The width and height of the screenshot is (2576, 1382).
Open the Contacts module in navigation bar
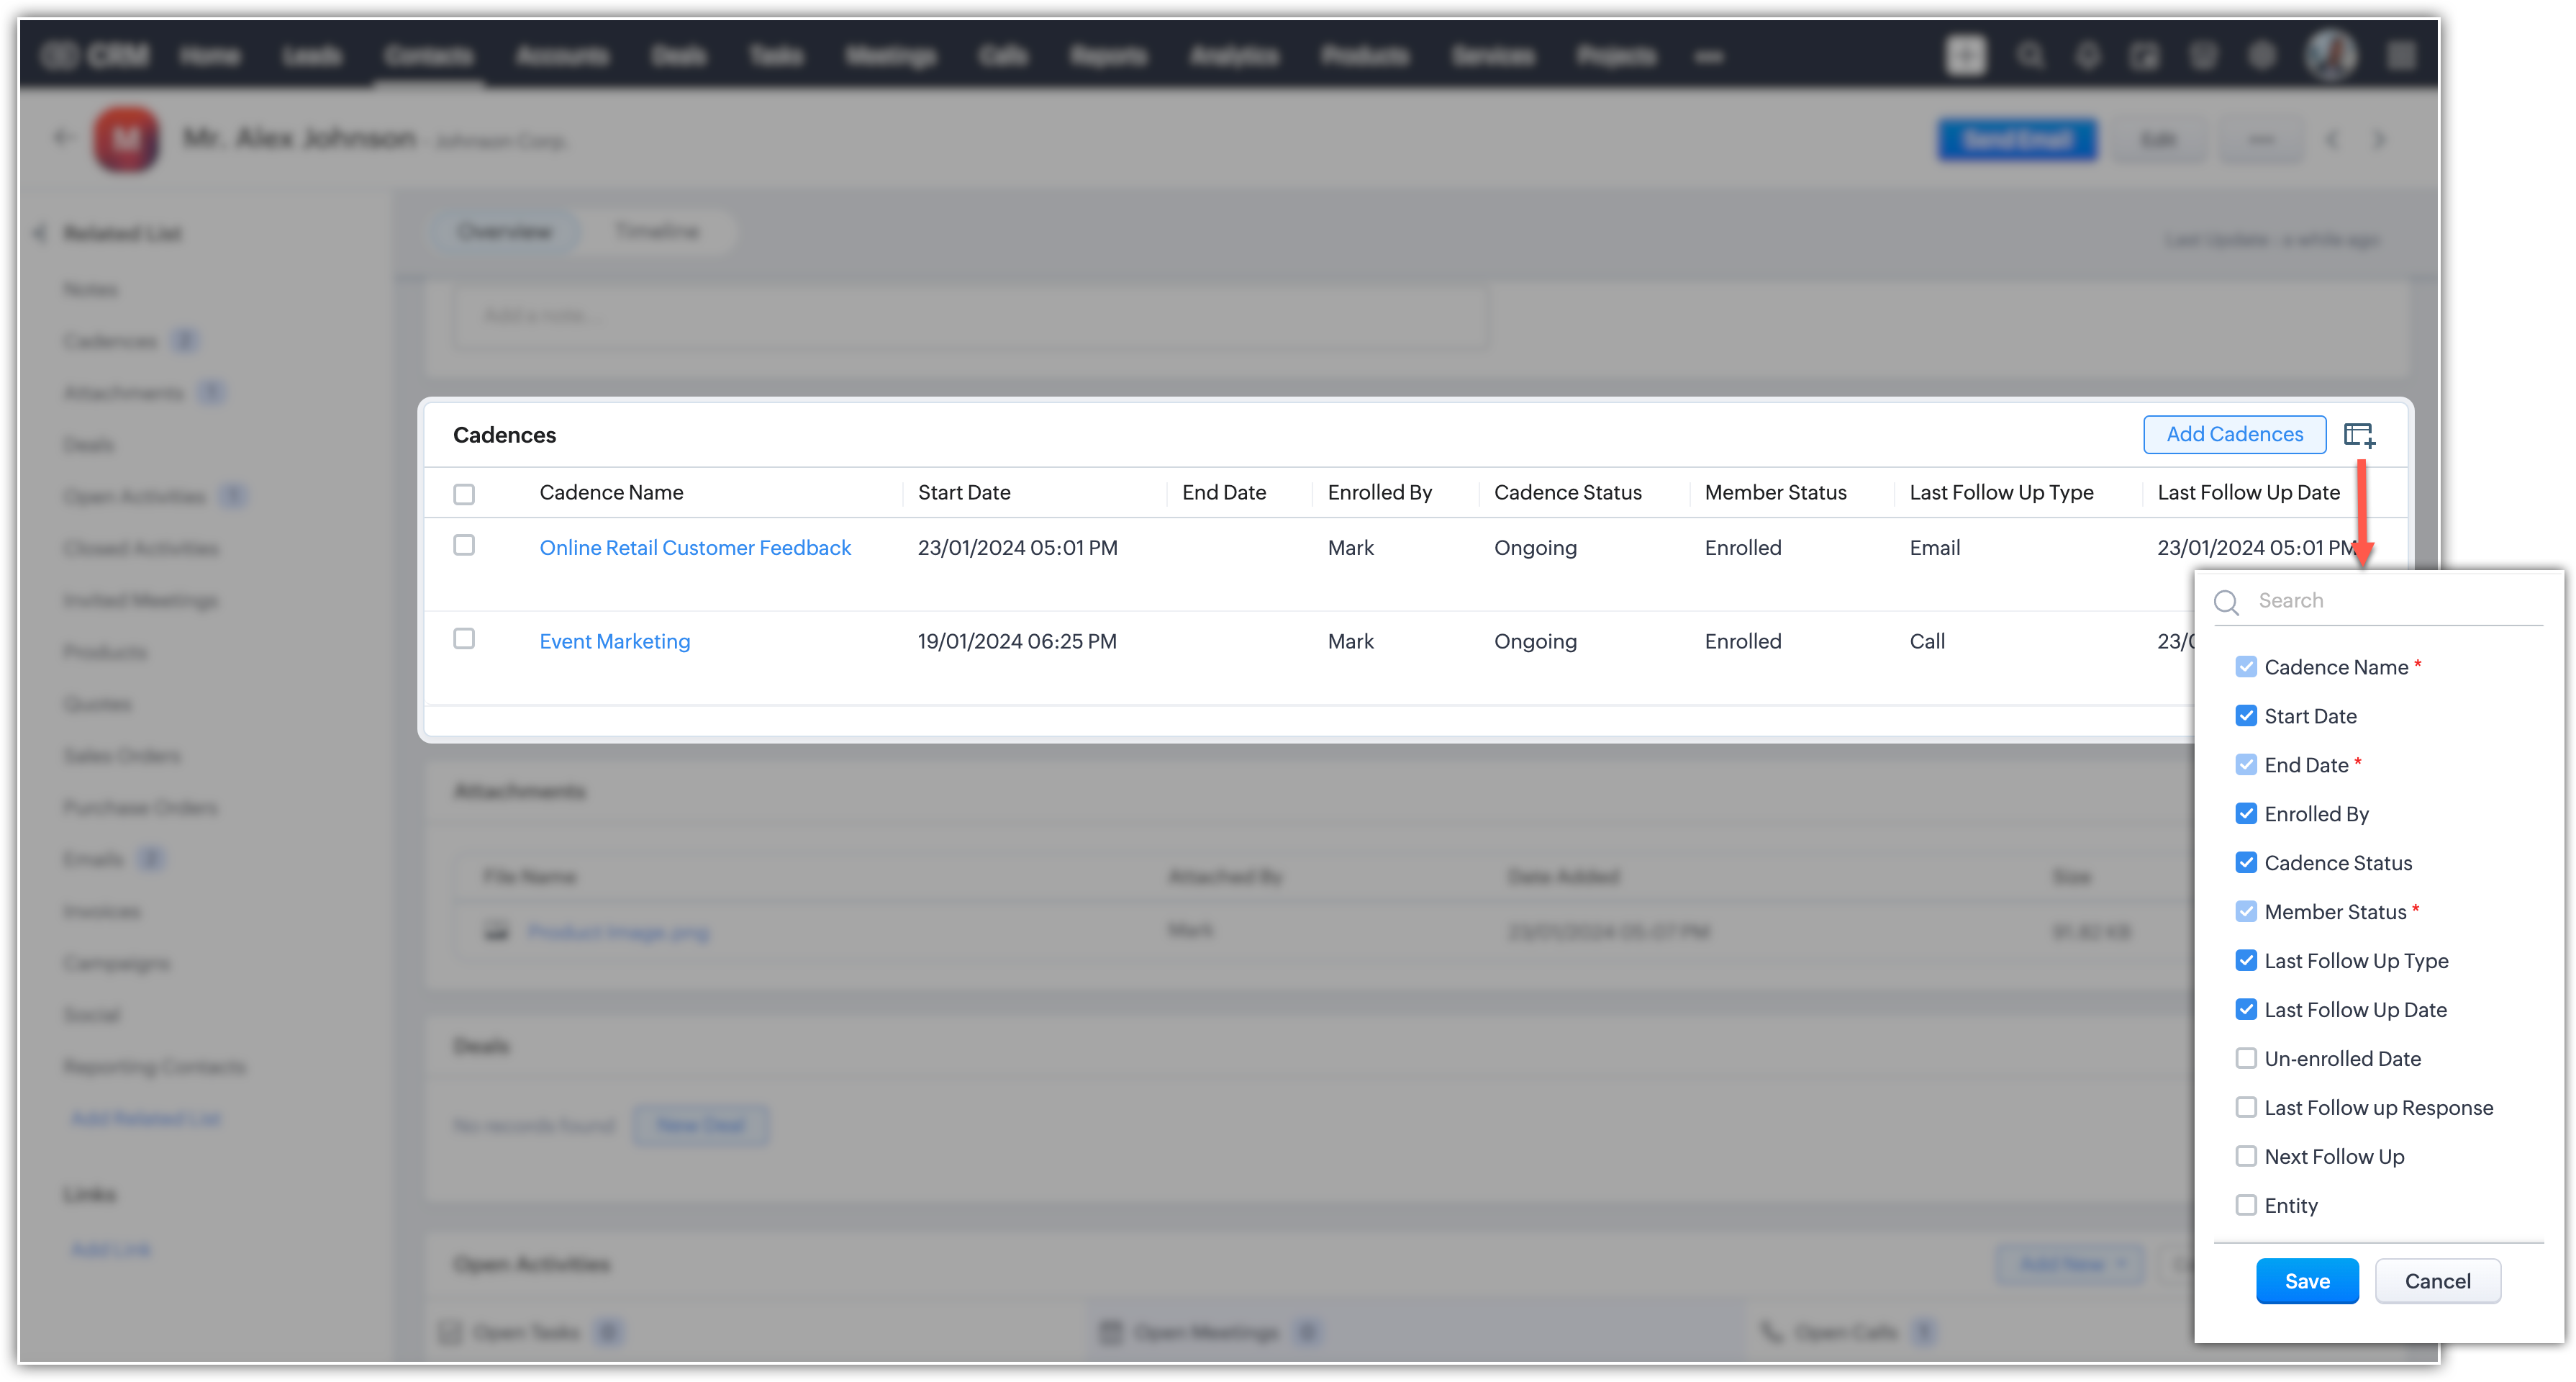click(x=429, y=56)
